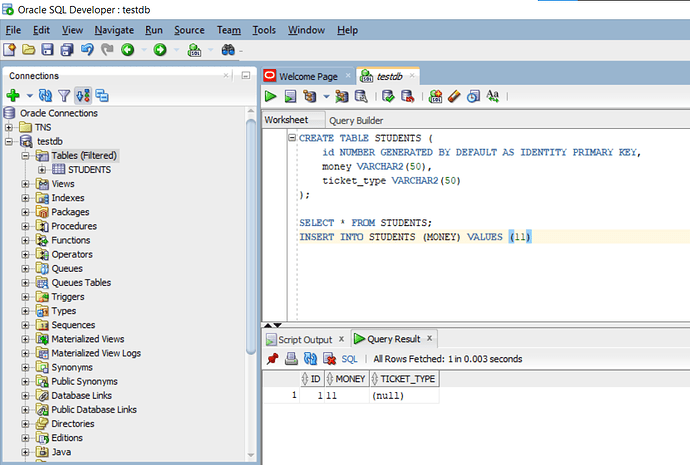Viewport: 690px width, 465px height.
Task: Click the New file toolbar icon
Action: coord(9,50)
